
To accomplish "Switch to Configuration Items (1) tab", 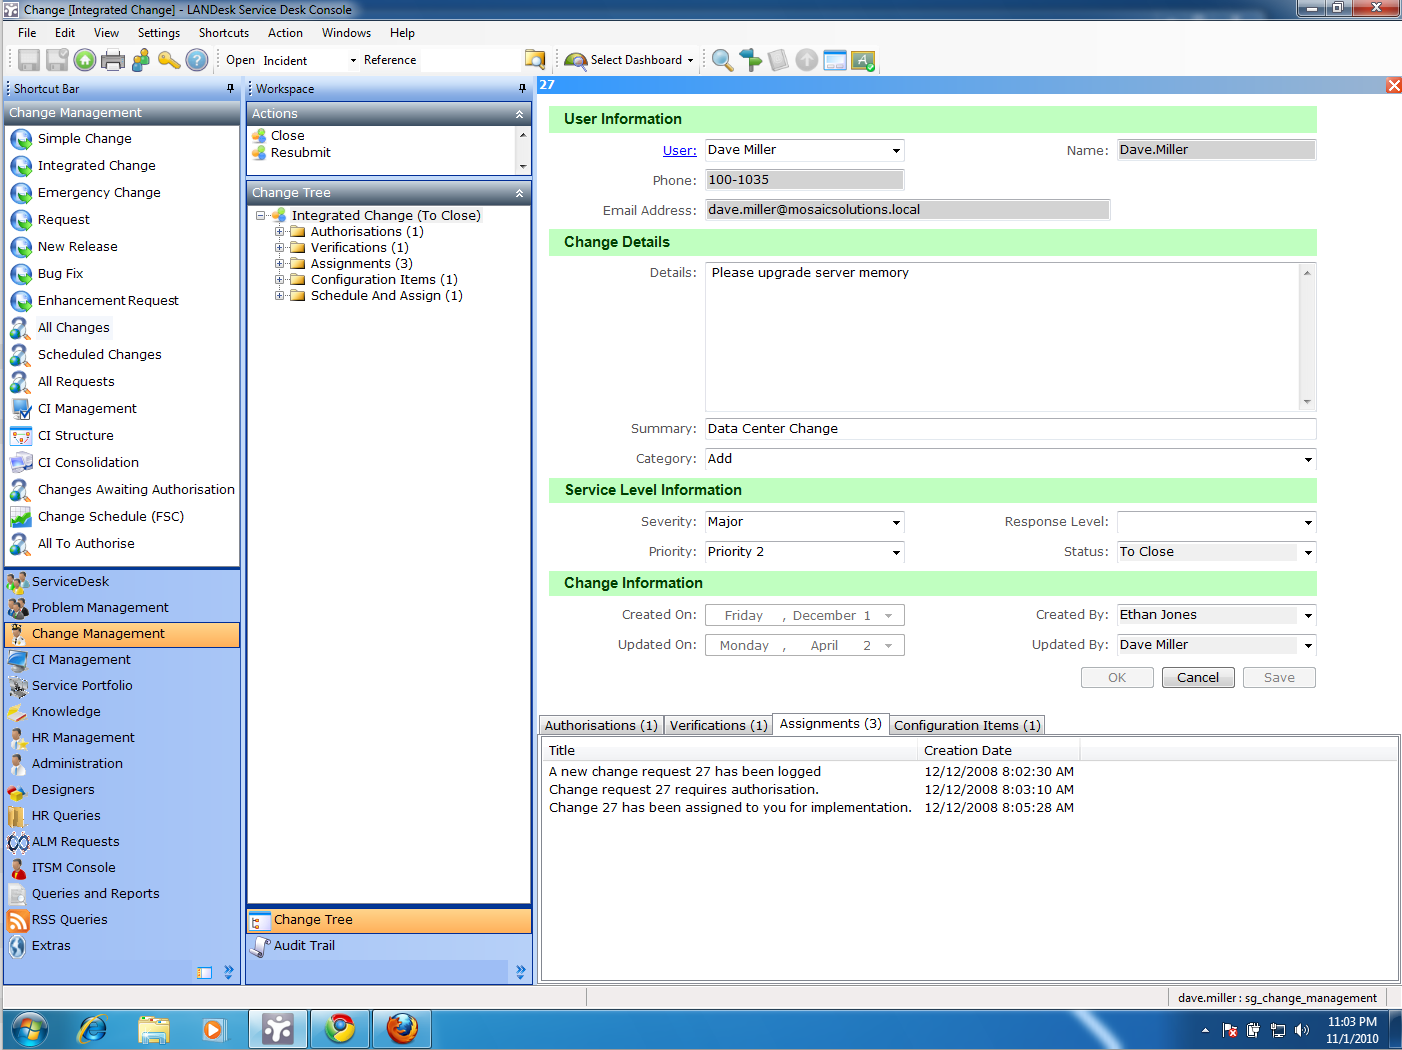I will 967,726.
